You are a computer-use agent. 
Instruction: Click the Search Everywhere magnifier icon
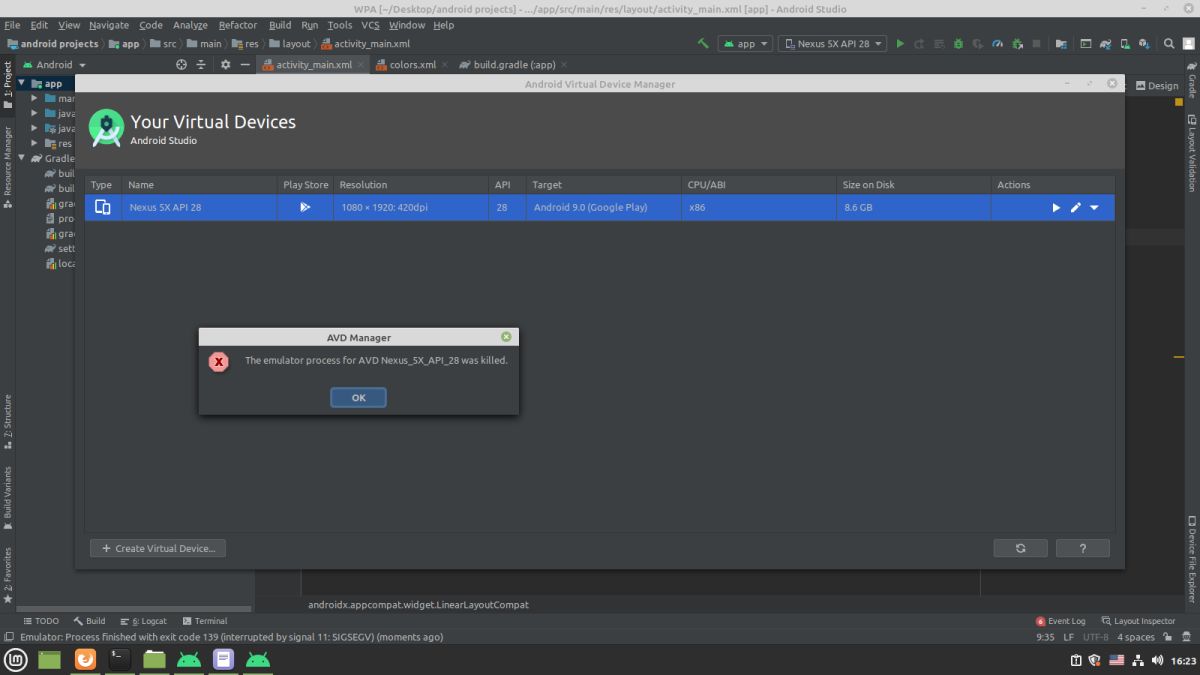[x=1169, y=44]
